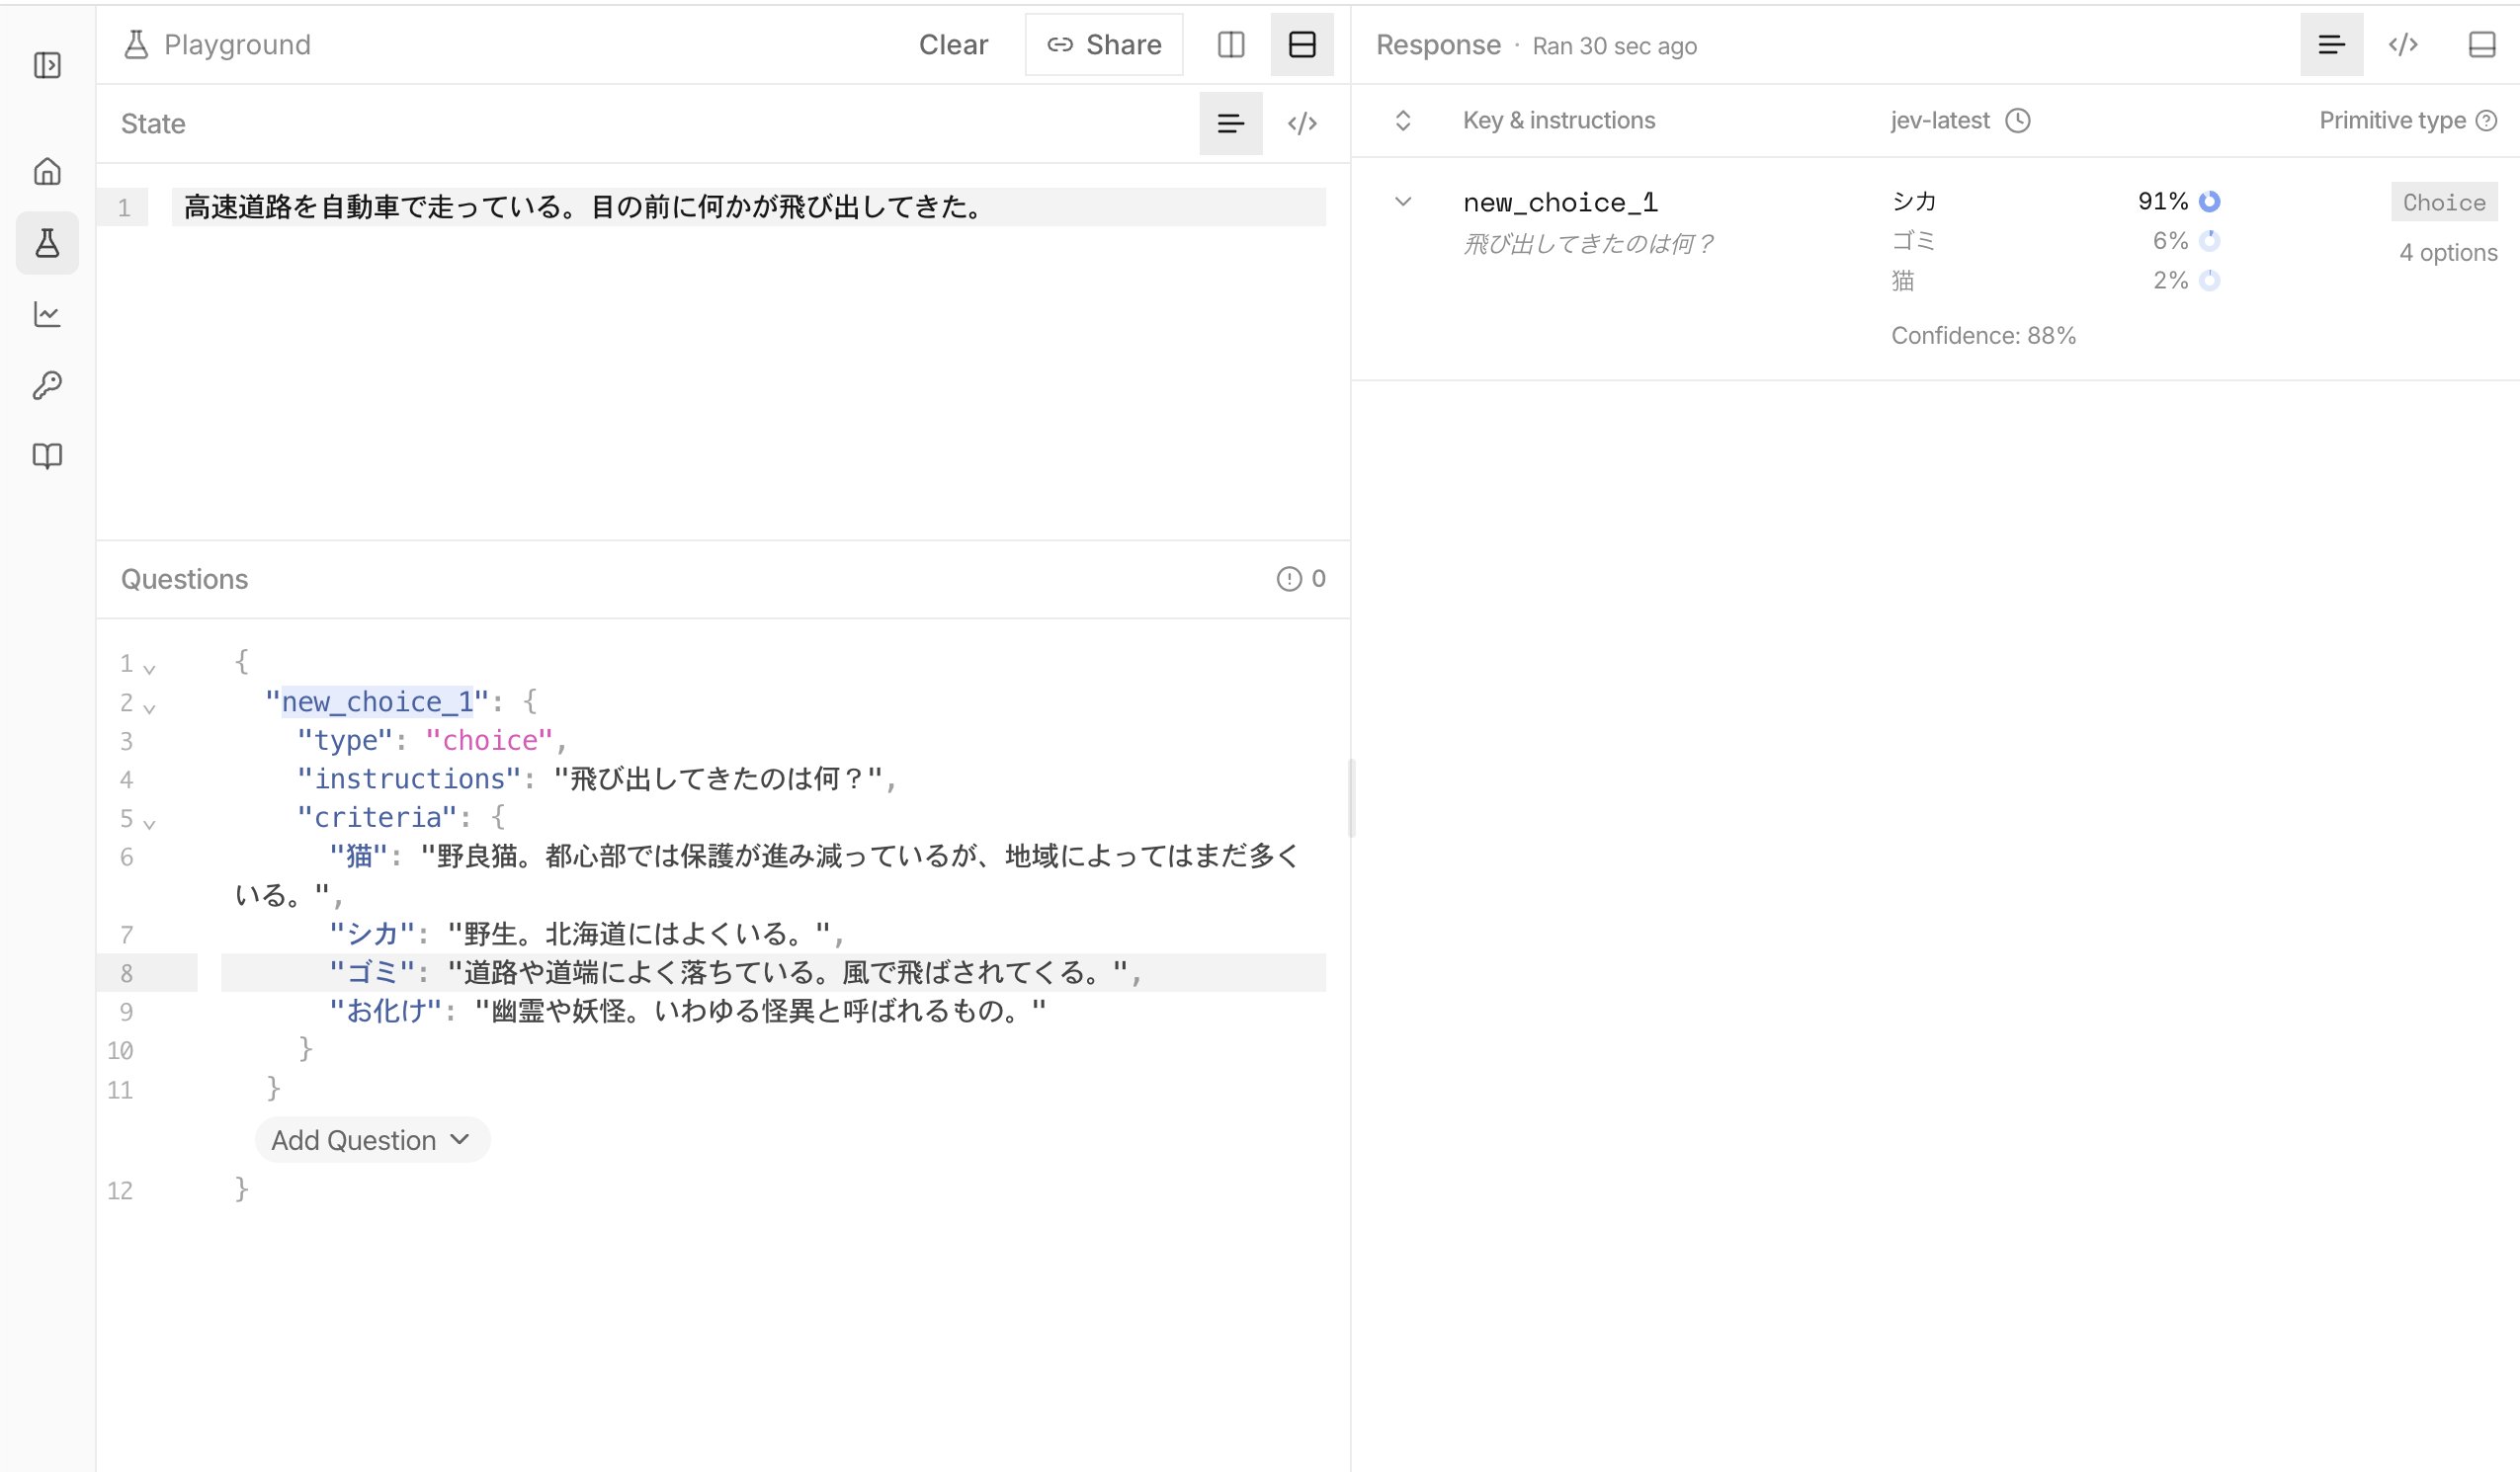Click the Choice type badge

pyautogui.click(x=2444, y=202)
